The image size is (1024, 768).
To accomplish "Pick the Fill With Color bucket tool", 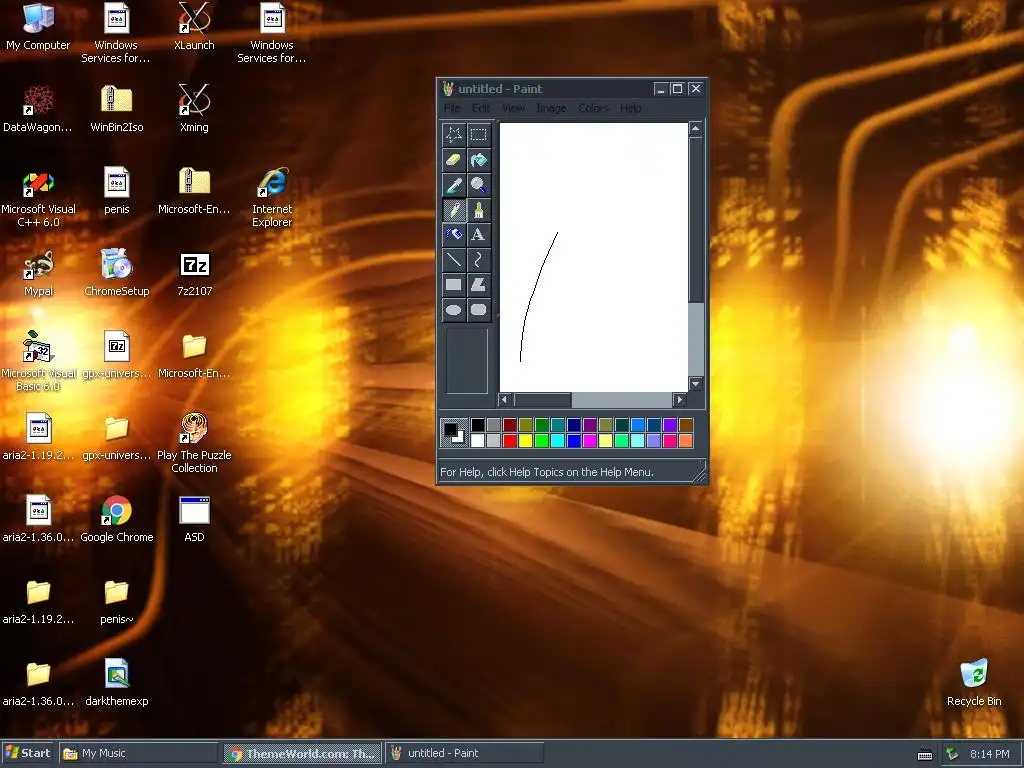I will pos(479,160).
